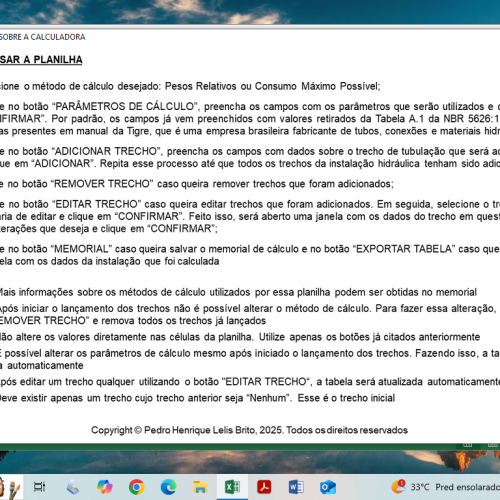Click the line about REMOVER TRECHO button

point(197,184)
